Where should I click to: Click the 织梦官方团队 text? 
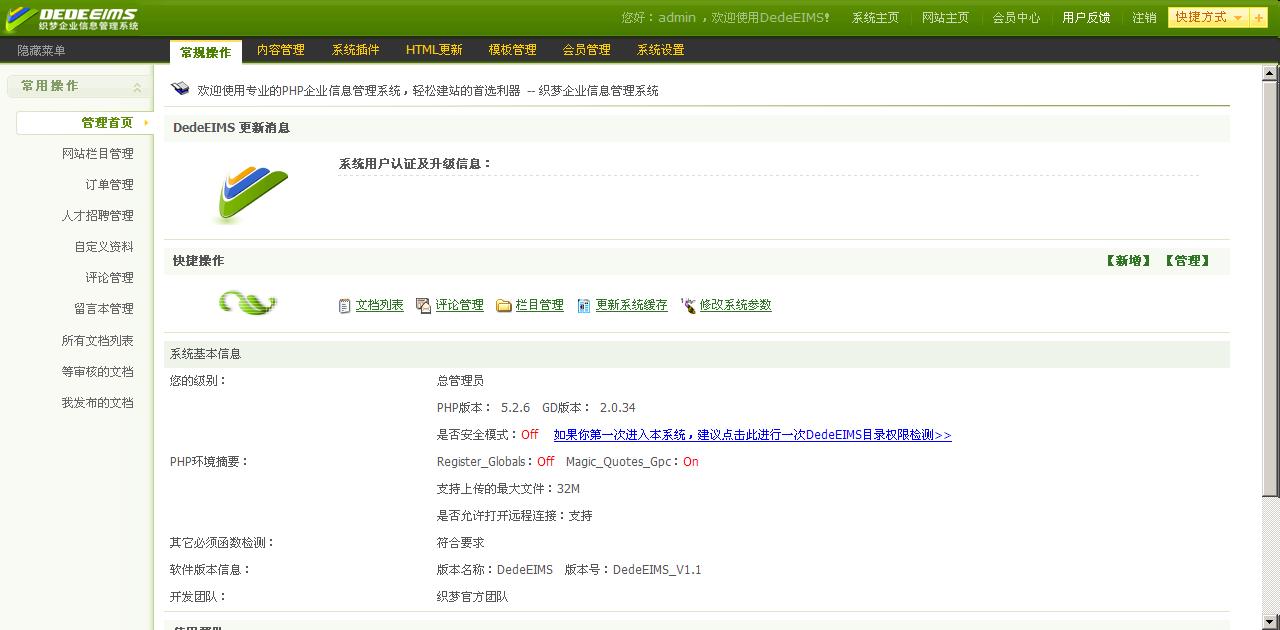click(472, 597)
